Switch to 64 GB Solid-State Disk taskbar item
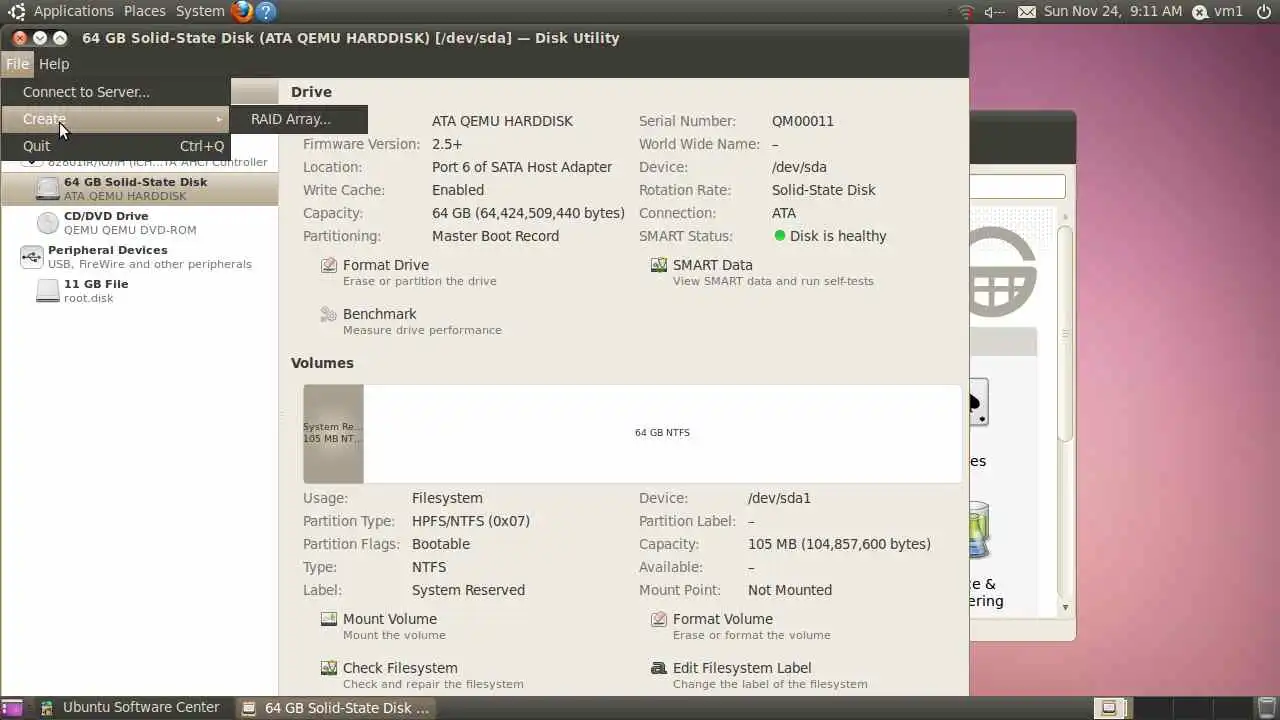Image resolution: width=1280 pixels, height=720 pixels. tap(336, 708)
